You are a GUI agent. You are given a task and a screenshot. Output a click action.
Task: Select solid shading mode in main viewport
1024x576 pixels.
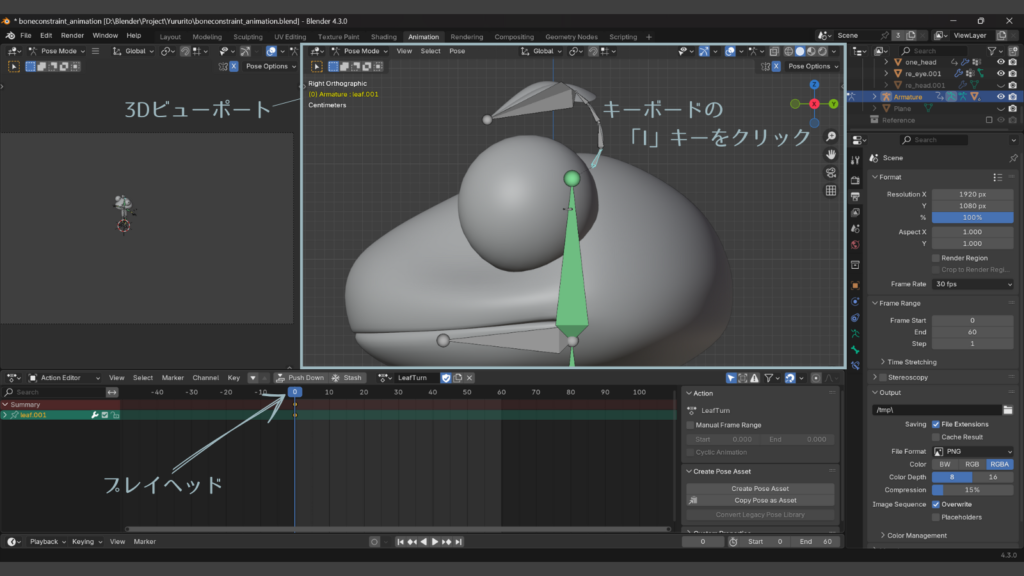(x=800, y=51)
